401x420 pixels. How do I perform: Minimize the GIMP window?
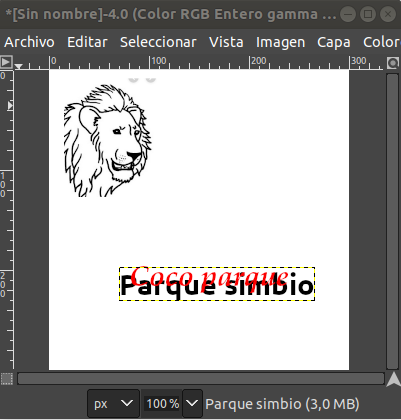click(x=348, y=14)
